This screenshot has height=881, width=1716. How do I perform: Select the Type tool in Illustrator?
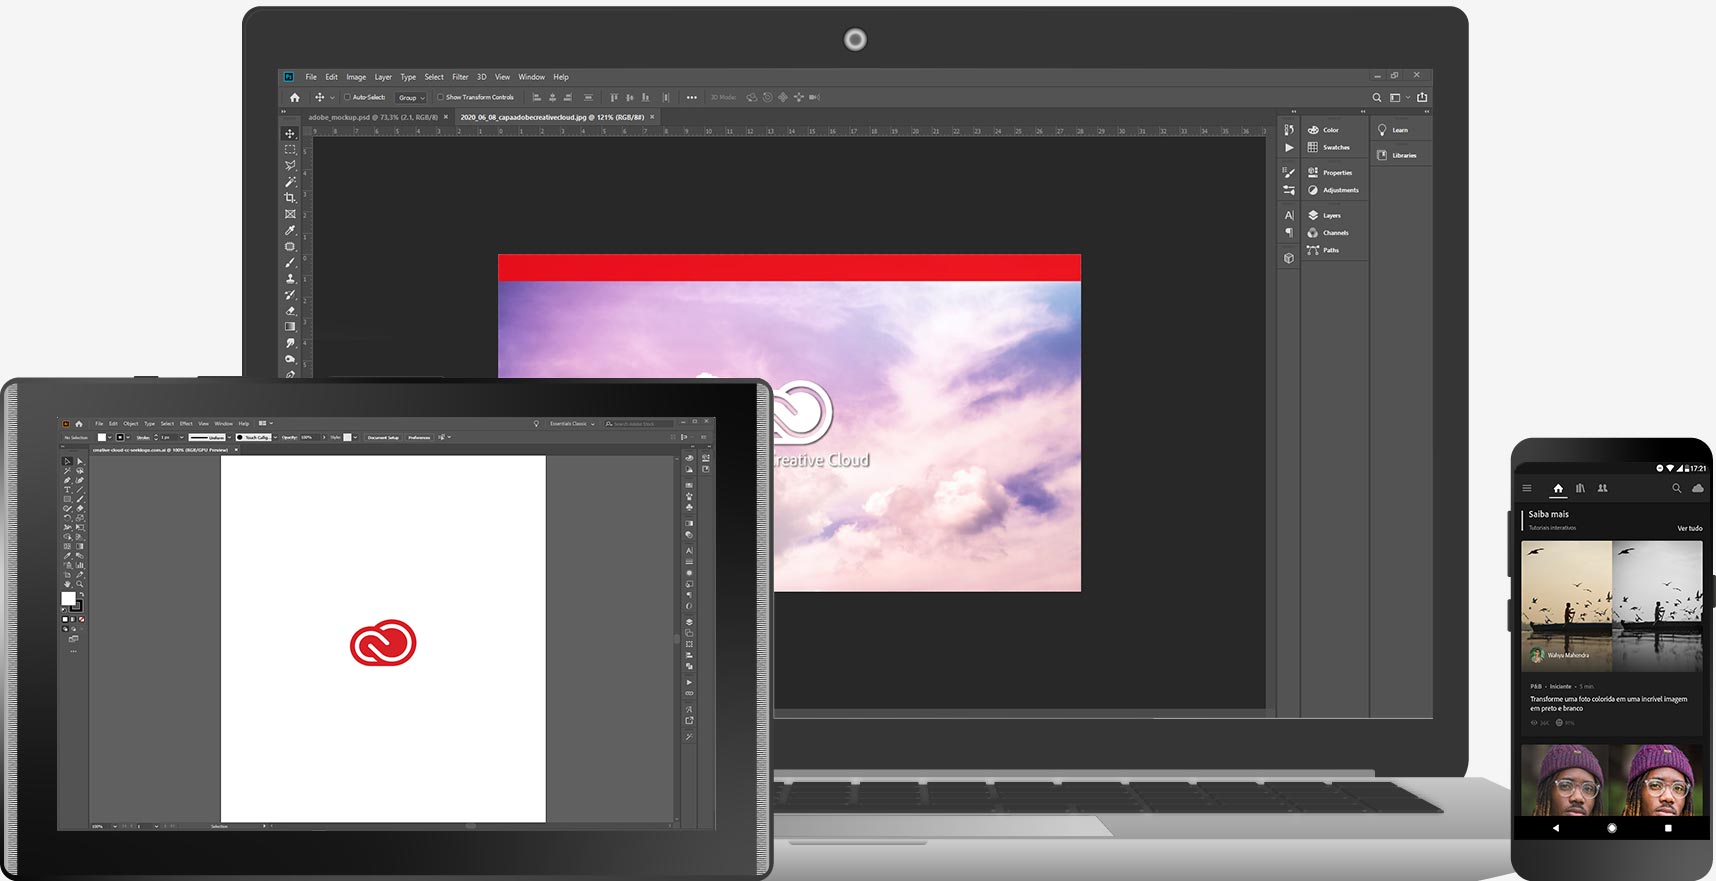pos(67,489)
